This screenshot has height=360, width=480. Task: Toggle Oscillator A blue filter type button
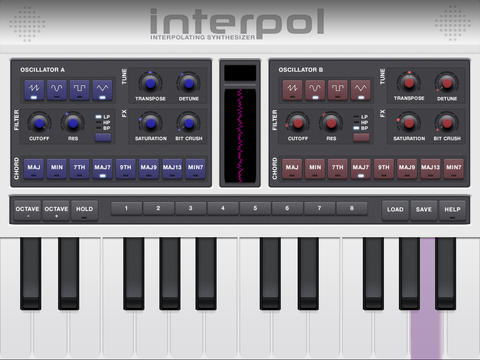[x=103, y=137]
